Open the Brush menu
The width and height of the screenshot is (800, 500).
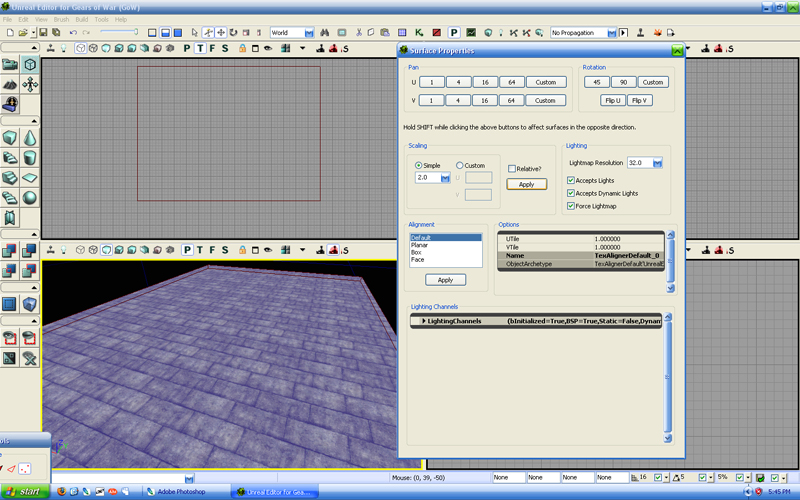coord(61,19)
